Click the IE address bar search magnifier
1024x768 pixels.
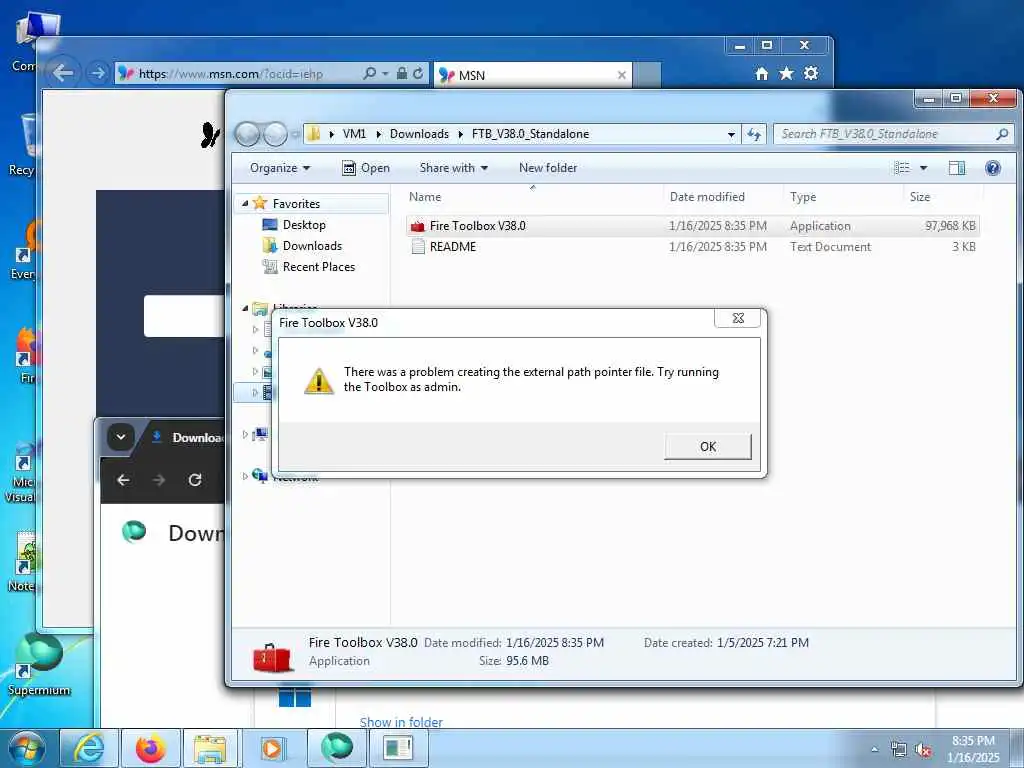coord(369,73)
